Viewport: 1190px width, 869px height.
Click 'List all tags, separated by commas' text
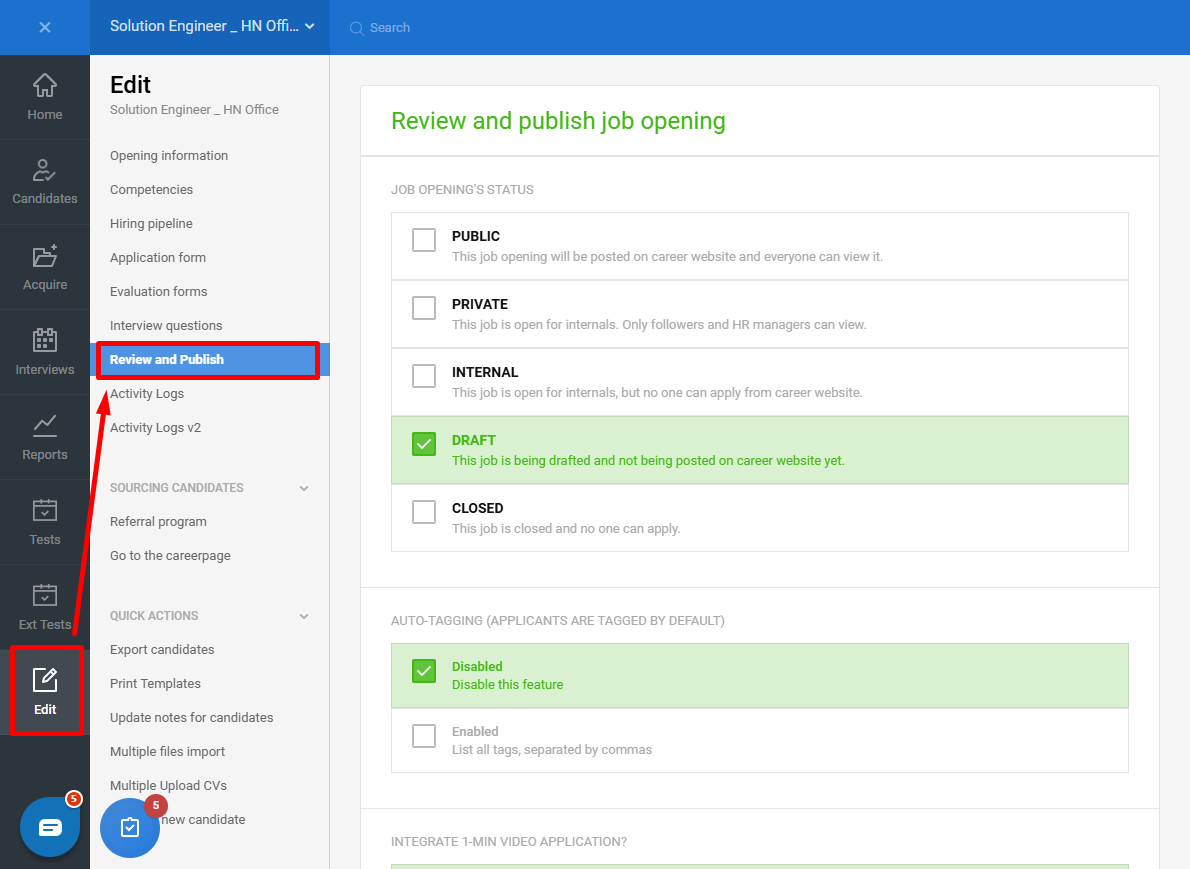pos(552,750)
